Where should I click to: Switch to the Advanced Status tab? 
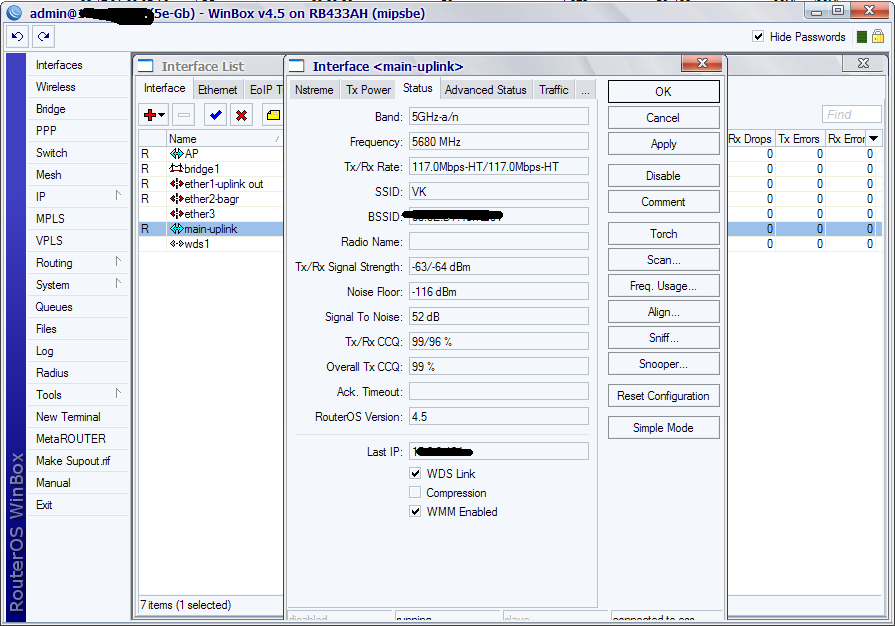click(x=486, y=90)
